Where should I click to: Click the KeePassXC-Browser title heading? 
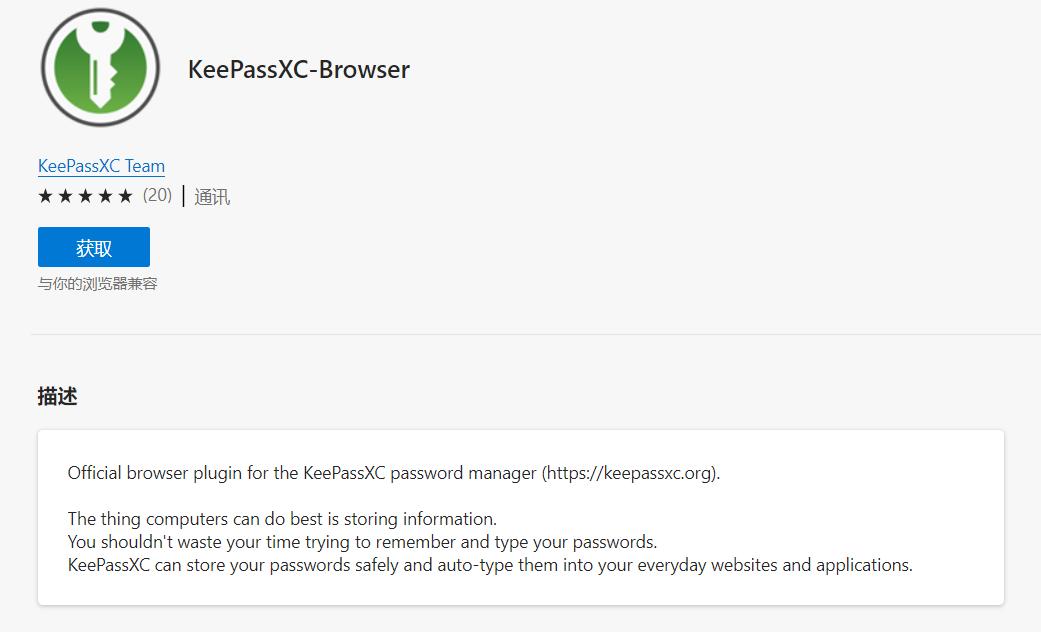[x=298, y=69]
